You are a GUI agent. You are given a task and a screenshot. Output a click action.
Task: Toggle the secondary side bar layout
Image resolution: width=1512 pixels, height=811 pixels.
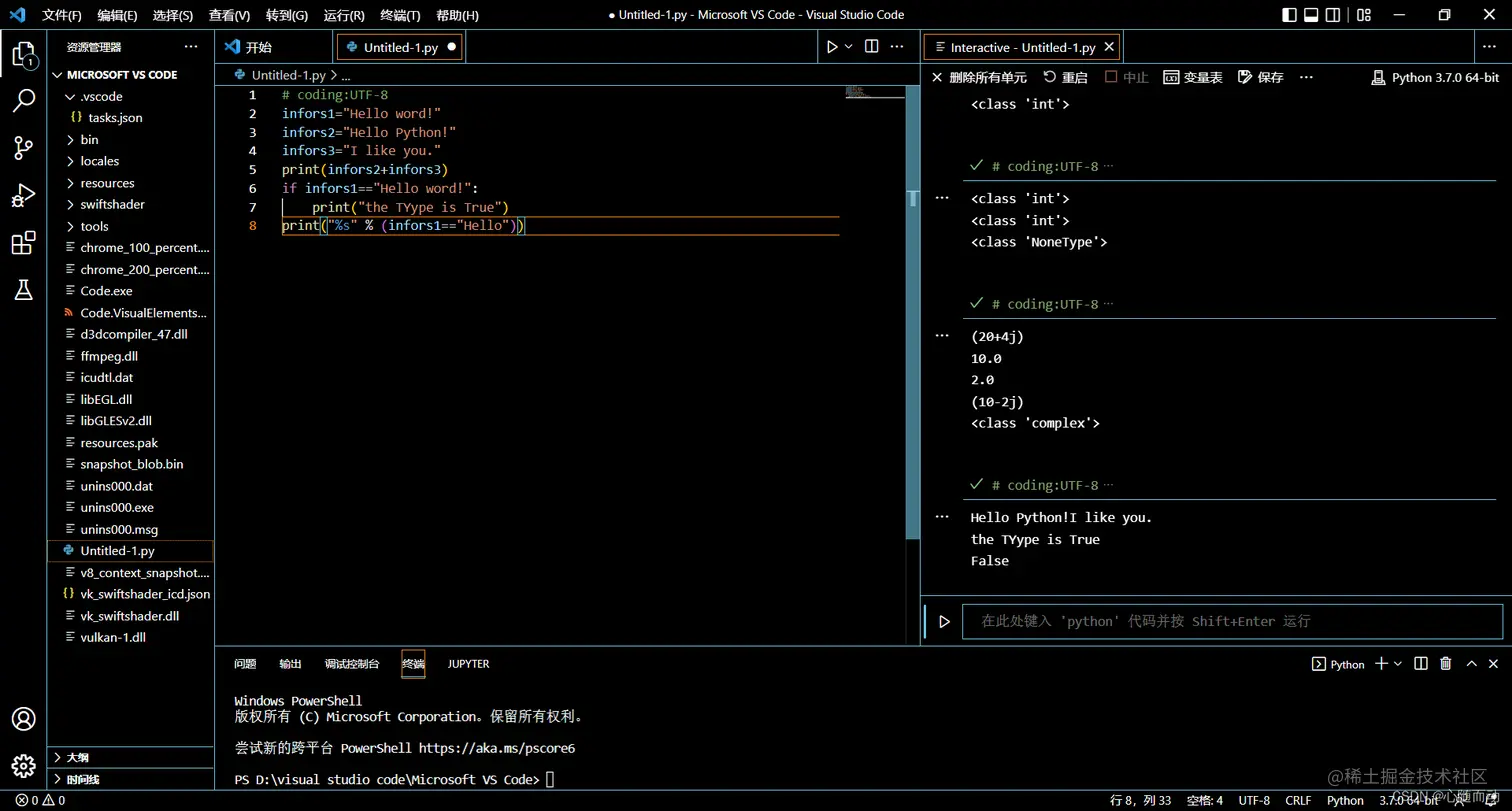pyautogui.click(x=1333, y=15)
